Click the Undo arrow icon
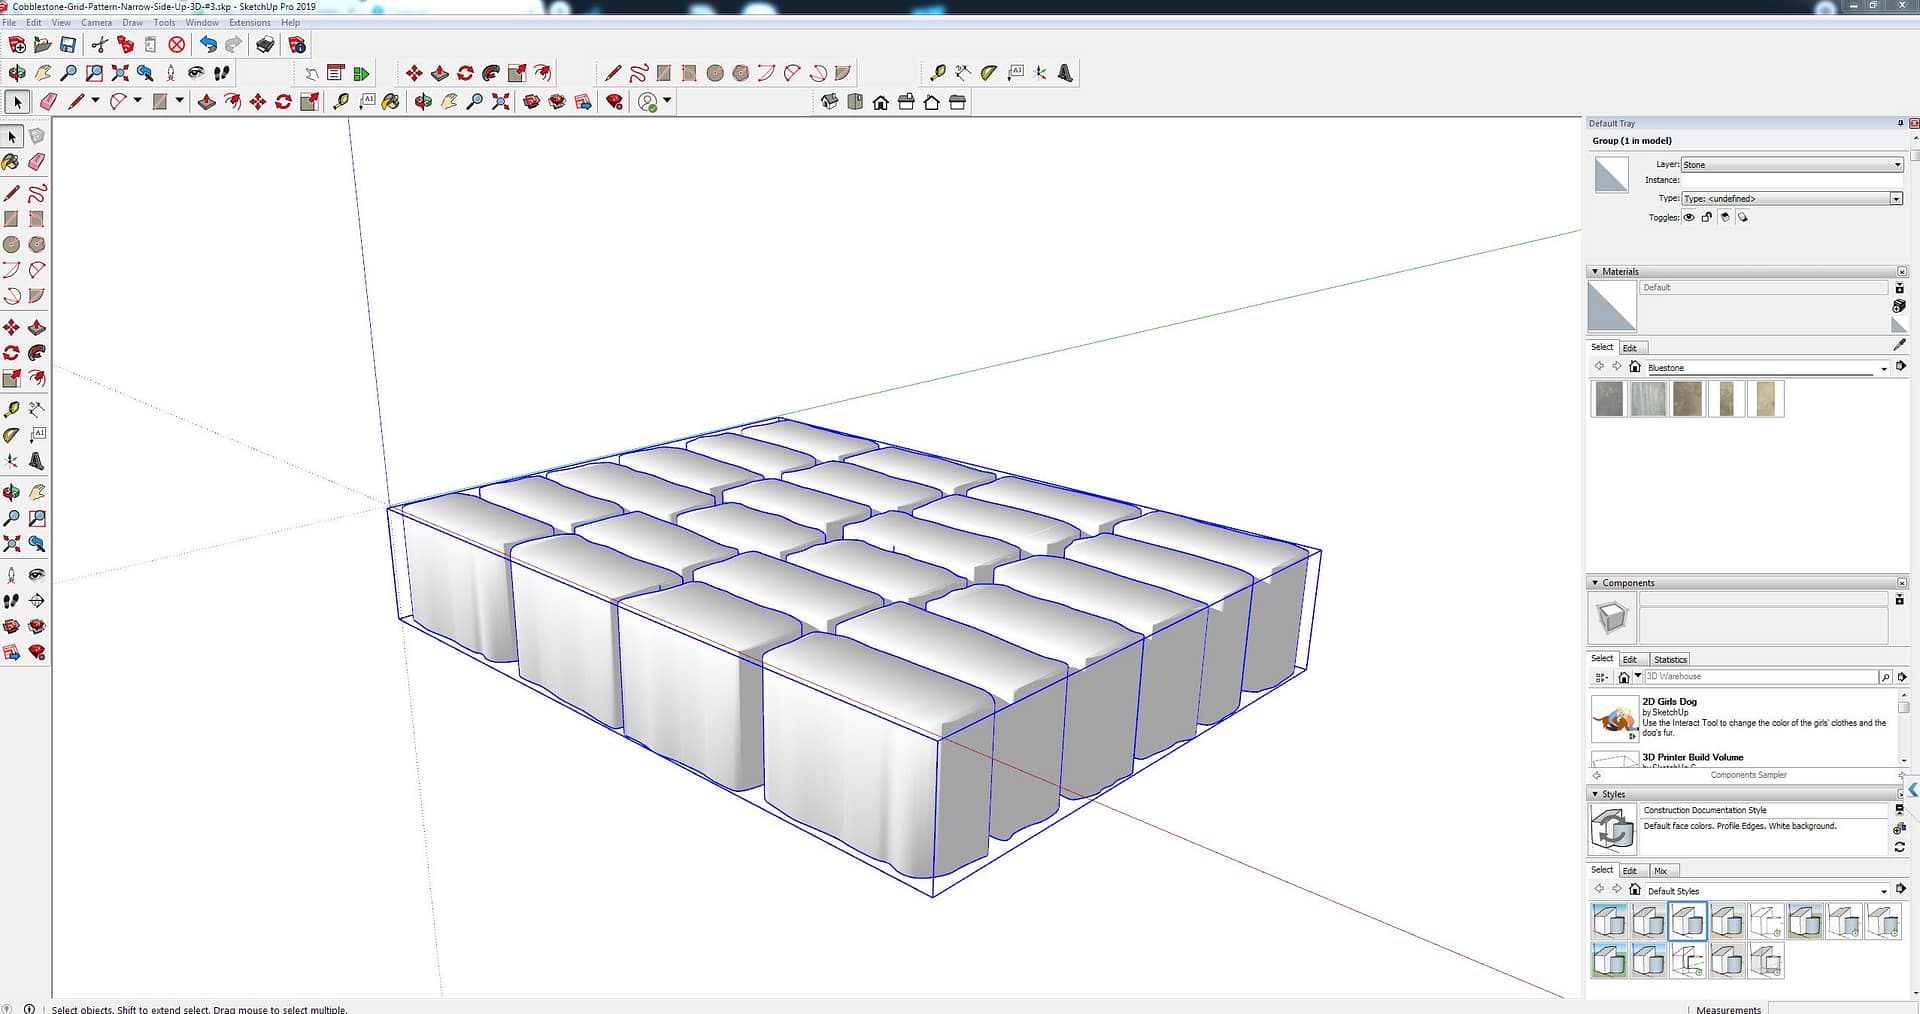 (x=208, y=45)
